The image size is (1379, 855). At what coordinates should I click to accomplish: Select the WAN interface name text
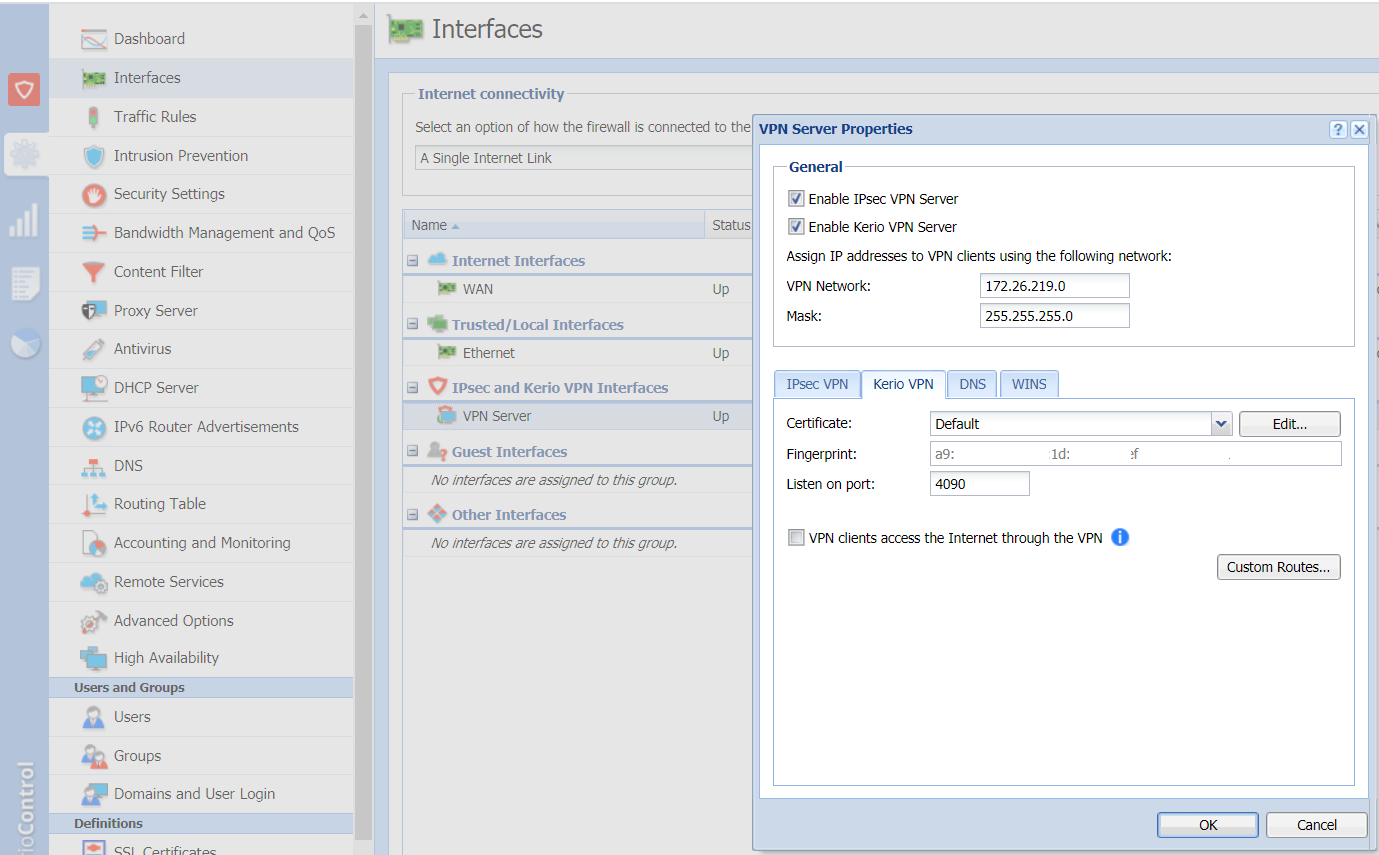pyautogui.click(x=477, y=289)
